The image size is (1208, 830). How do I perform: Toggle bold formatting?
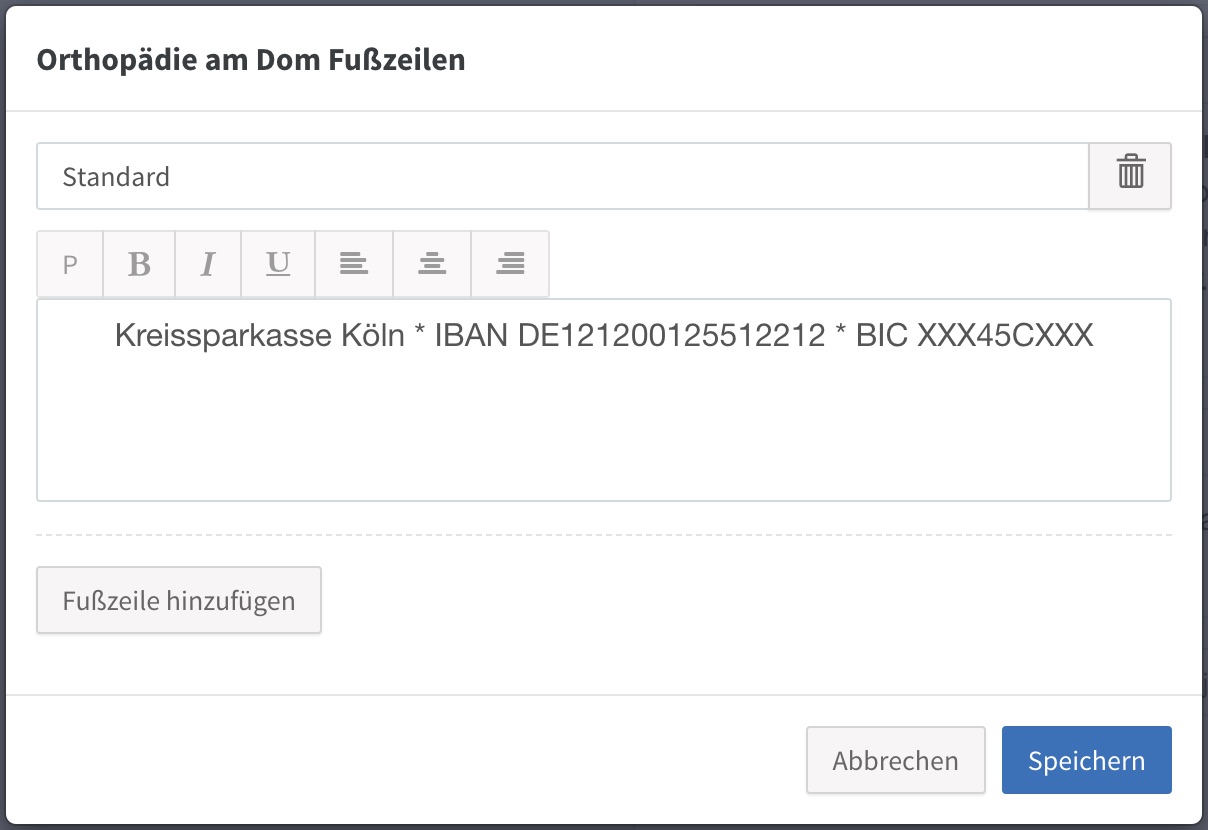click(139, 264)
